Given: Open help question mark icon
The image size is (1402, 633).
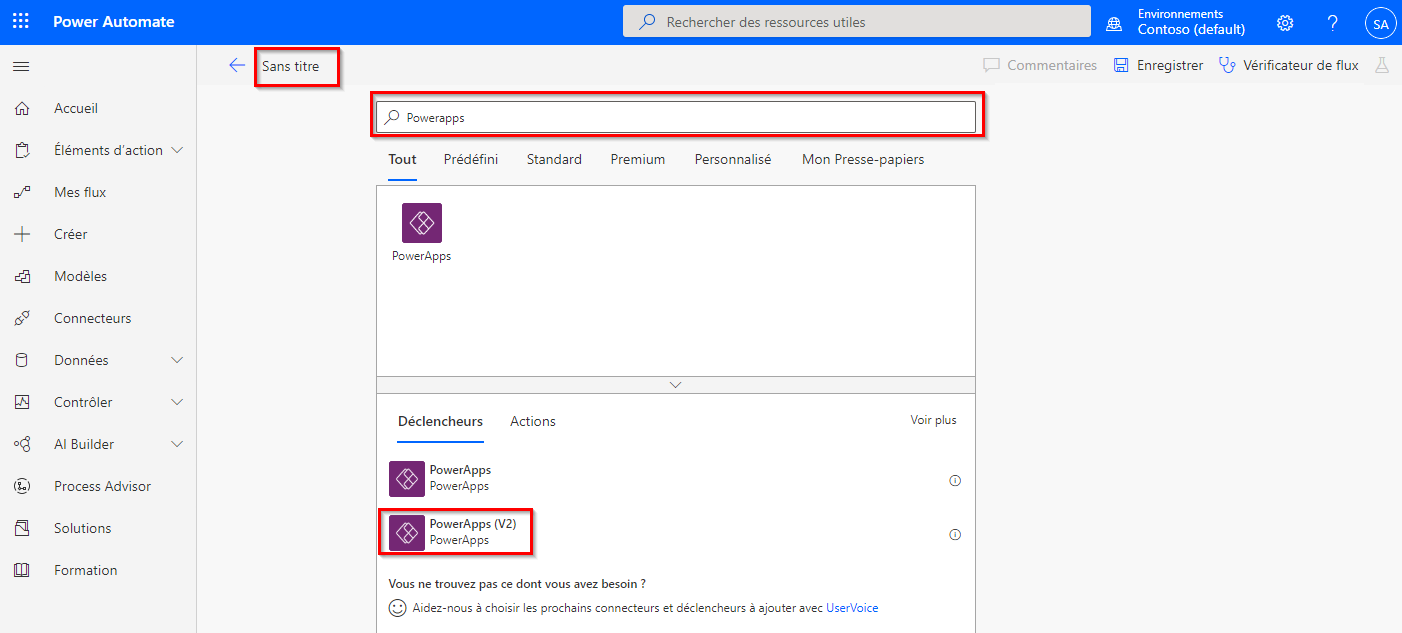Looking at the screenshot, I should coord(1332,23).
